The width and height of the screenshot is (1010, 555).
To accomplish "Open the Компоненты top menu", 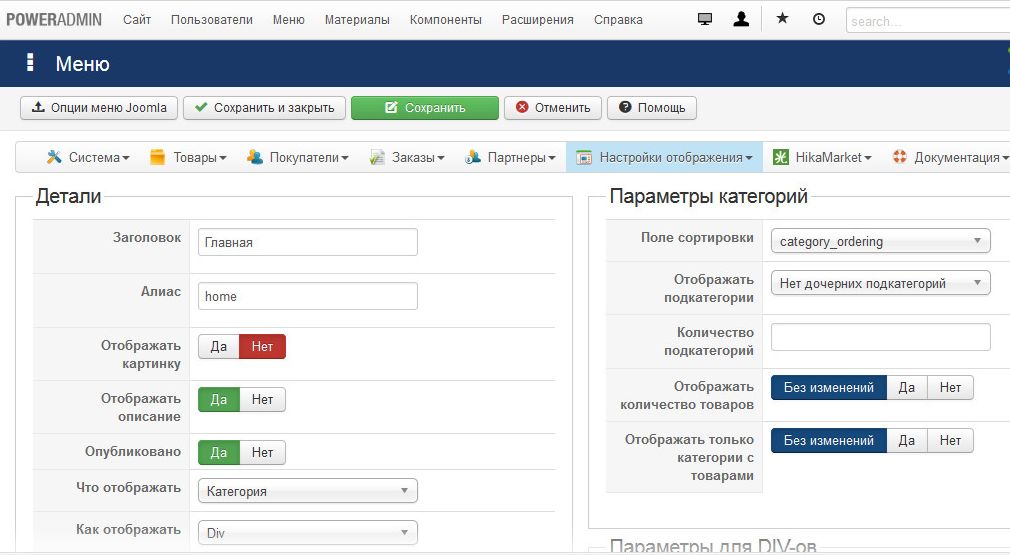I will 446,19.
